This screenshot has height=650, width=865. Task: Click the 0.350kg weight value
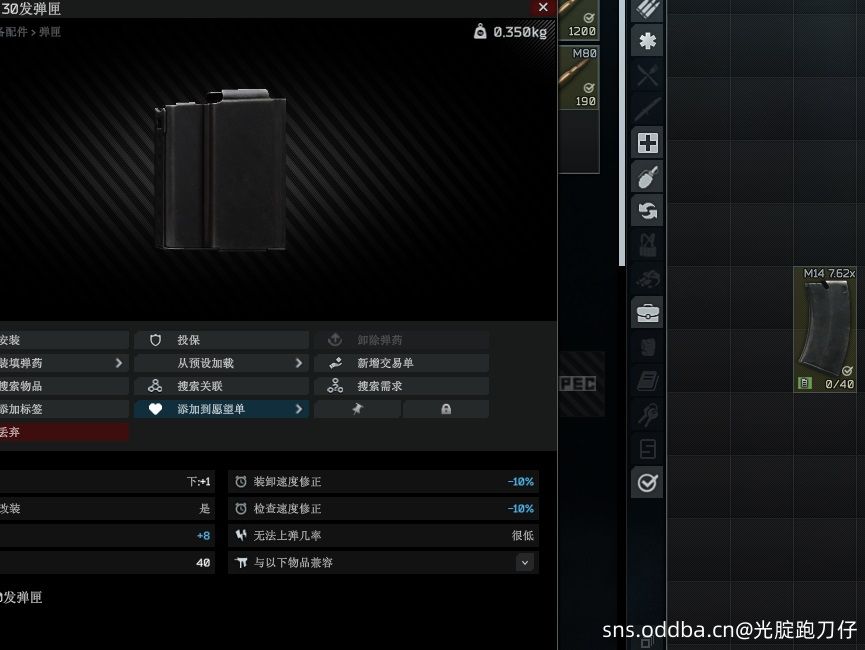tap(520, 32)
